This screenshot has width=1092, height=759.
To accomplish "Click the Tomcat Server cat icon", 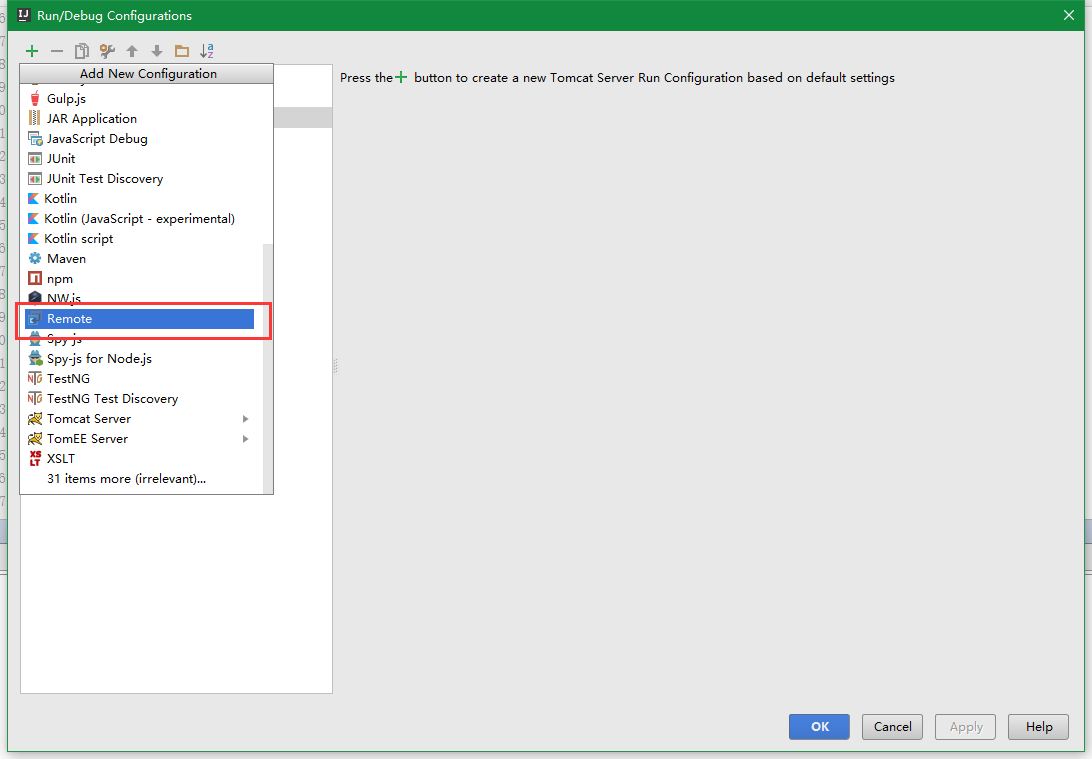I will 35,418.
